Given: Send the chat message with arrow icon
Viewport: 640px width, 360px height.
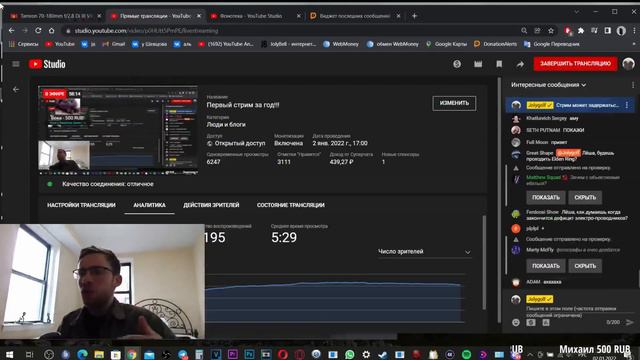Looking at the screenshot, I should pyautogui.click(x=630, y=322).
